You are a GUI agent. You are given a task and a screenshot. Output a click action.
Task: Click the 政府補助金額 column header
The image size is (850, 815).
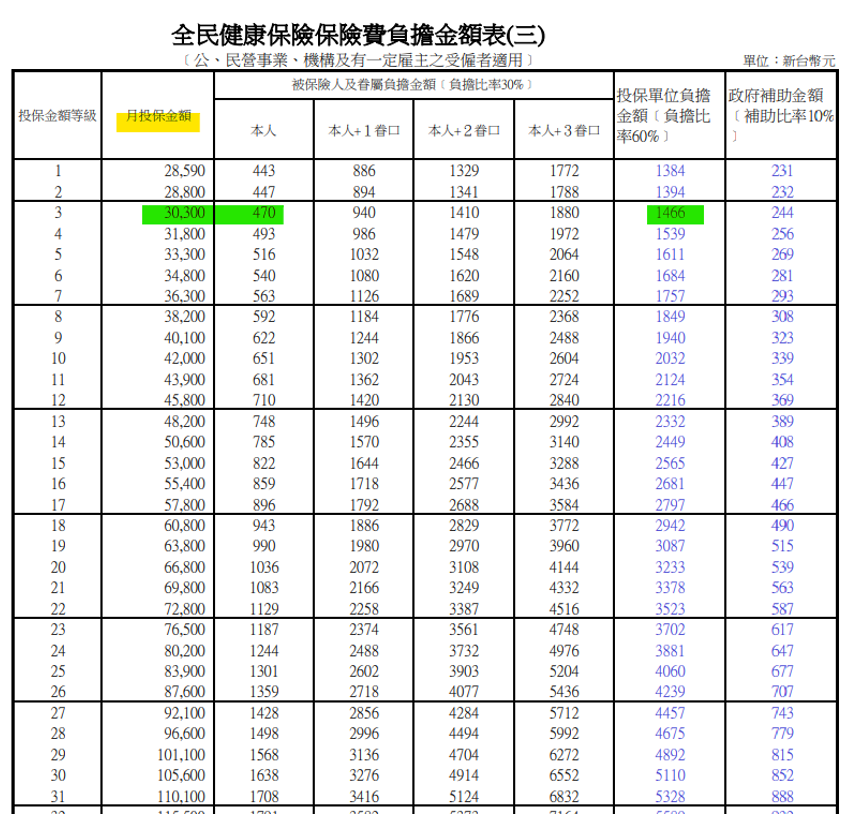click(781, 114)
